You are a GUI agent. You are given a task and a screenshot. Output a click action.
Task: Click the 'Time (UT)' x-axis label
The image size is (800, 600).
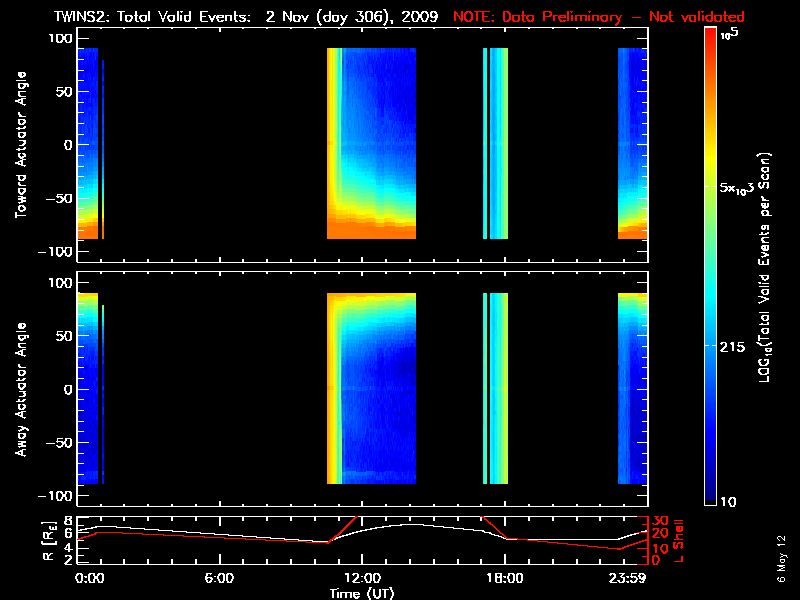pos(363,593)
